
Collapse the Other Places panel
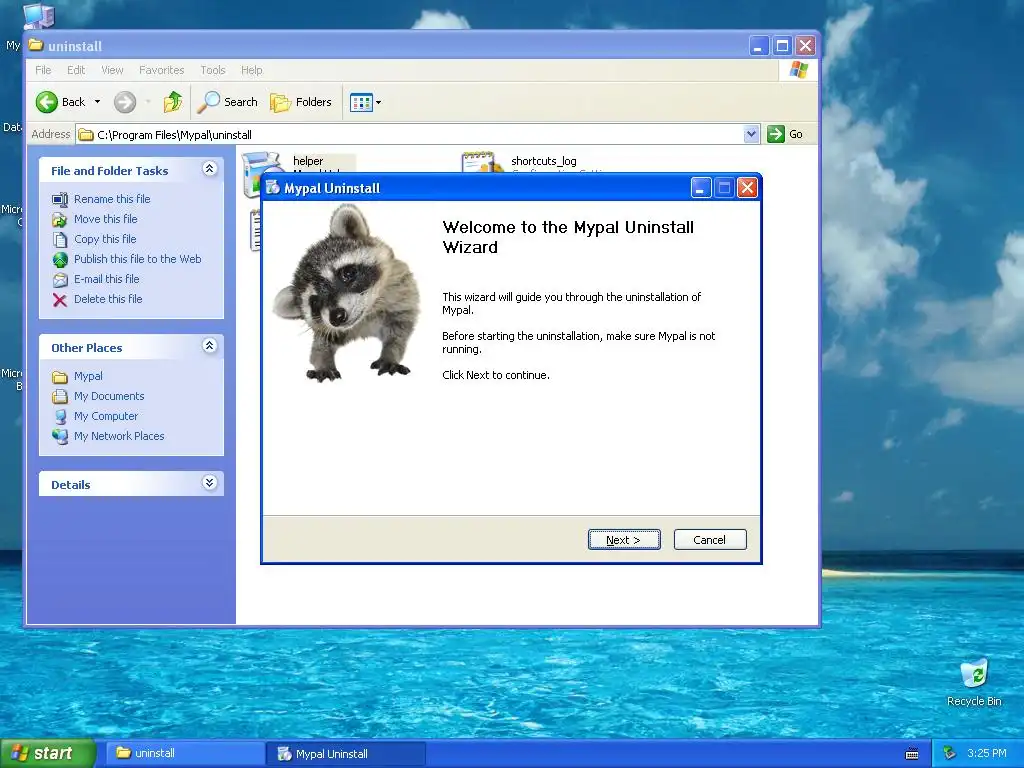[x=209, y=346]
